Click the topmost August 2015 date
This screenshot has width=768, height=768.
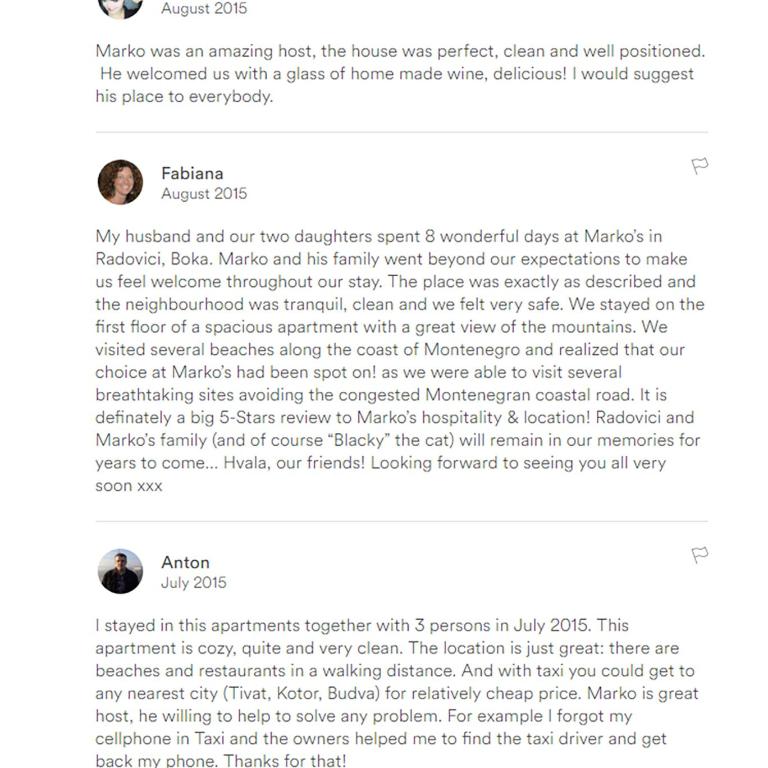[x=204, y=8]
